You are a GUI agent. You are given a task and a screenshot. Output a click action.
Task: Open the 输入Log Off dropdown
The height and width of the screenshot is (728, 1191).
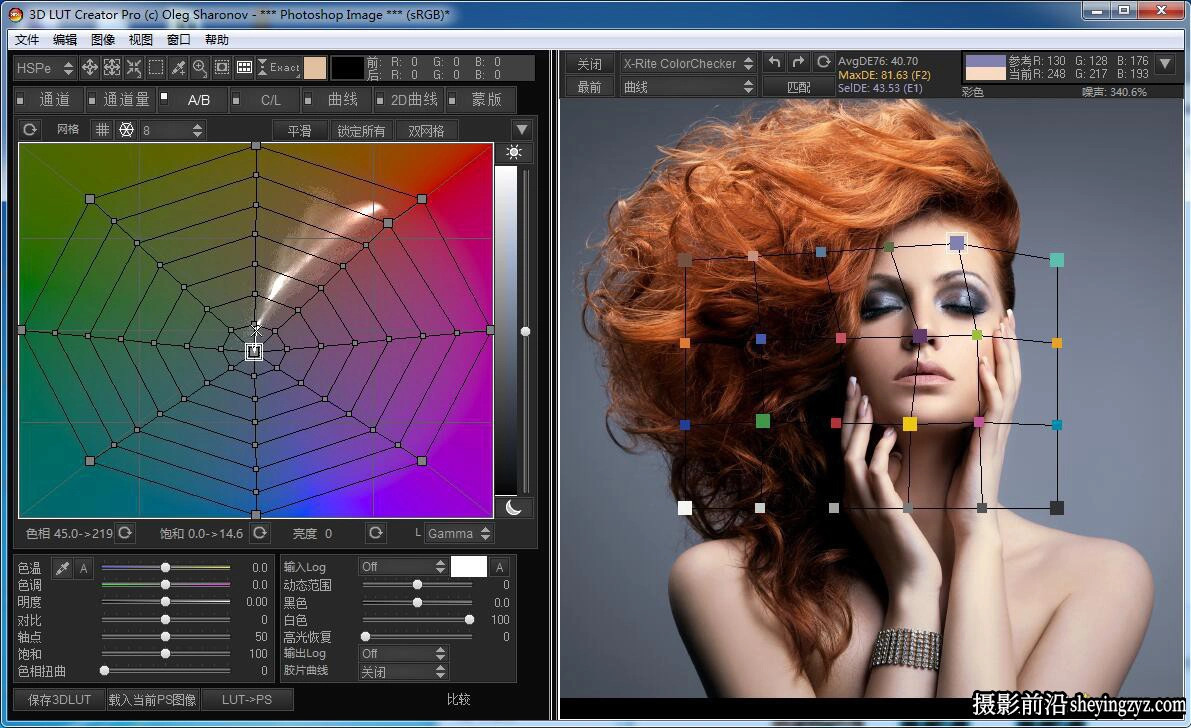403,567
